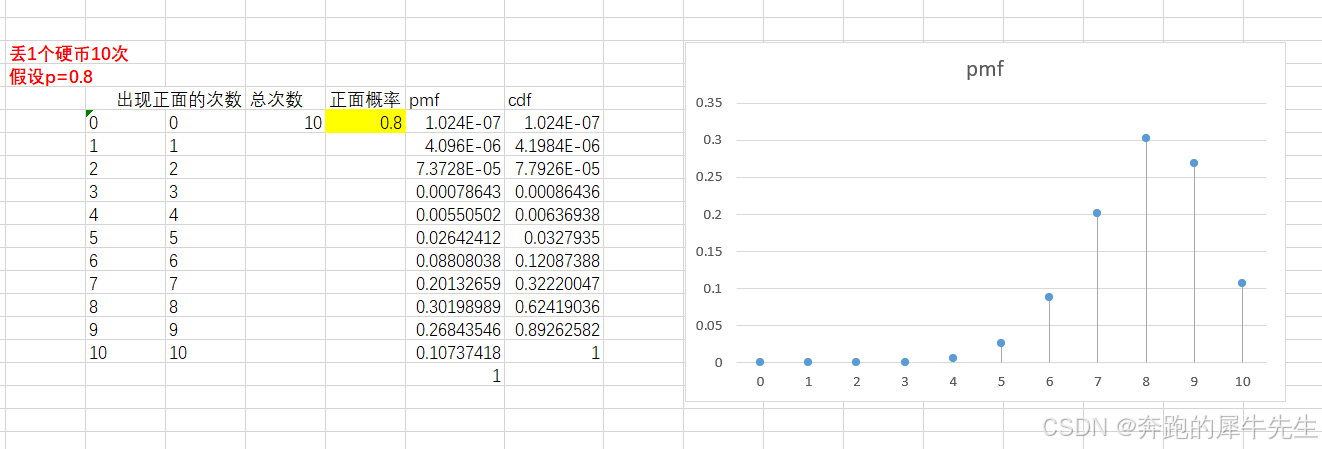Select value 9 under the 出现正面的次数 column
The height and width of the screenshot is (449, 1322).
pyautogui.click(x=205, y=330)
